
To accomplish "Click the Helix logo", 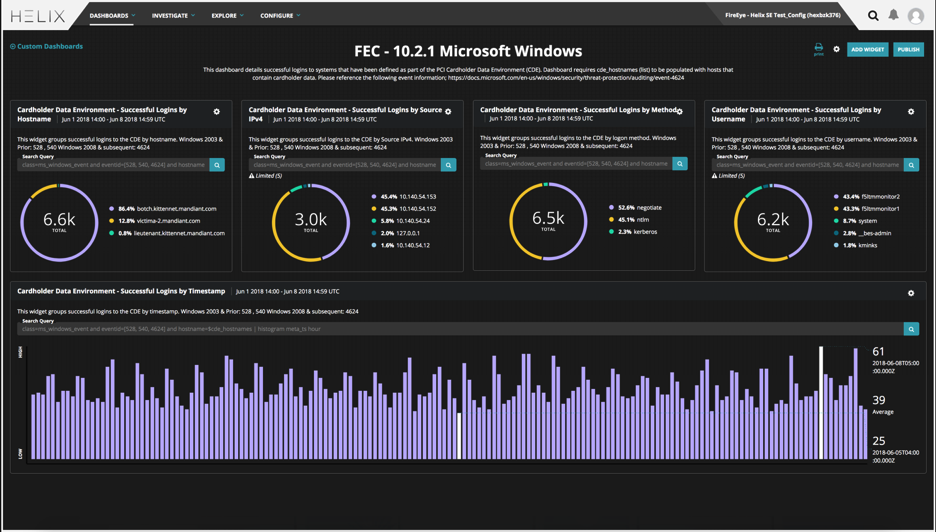I will [38, 16].
